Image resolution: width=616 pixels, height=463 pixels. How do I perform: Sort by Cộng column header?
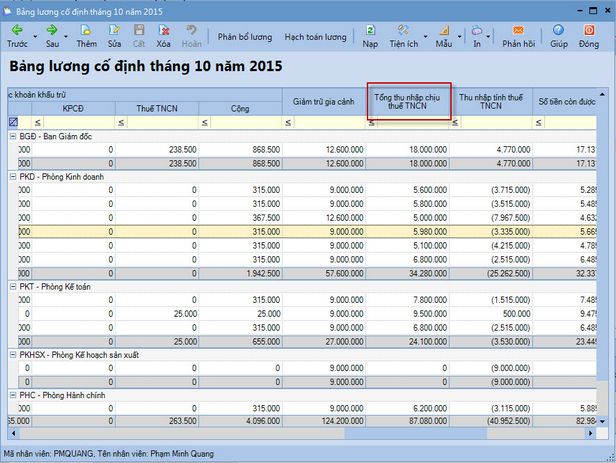(x=240, y=108)
